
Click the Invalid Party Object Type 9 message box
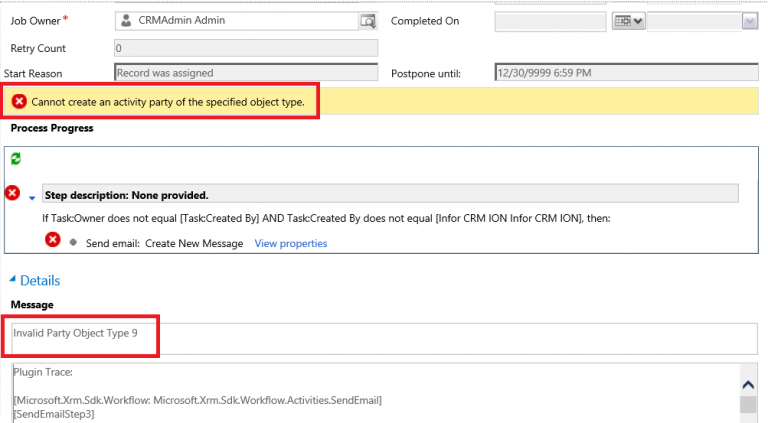tap(384, 339)
